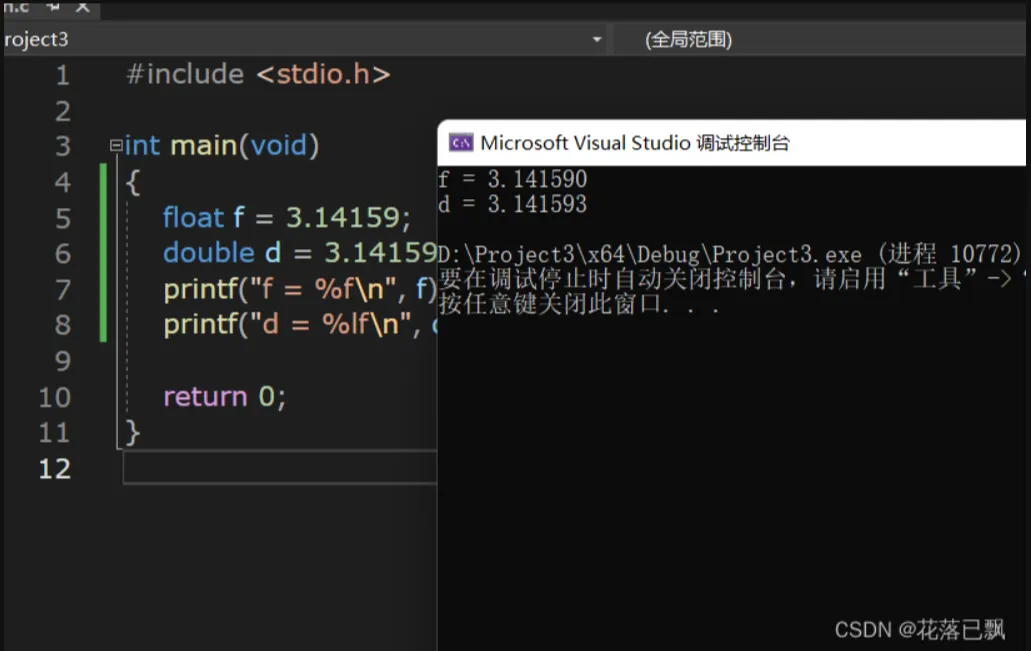Click the f = 3.141590 console output
The height and width of the screenshot is (651, 1031).
[x=512, y=180]
